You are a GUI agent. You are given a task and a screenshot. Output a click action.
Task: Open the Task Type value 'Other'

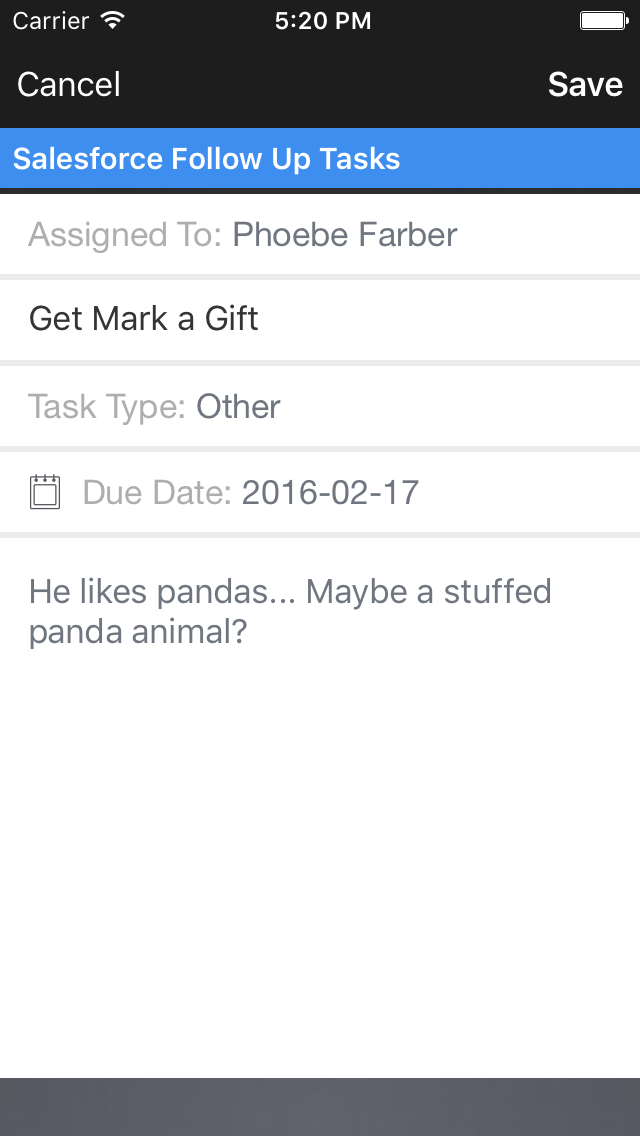pos(238,407)
